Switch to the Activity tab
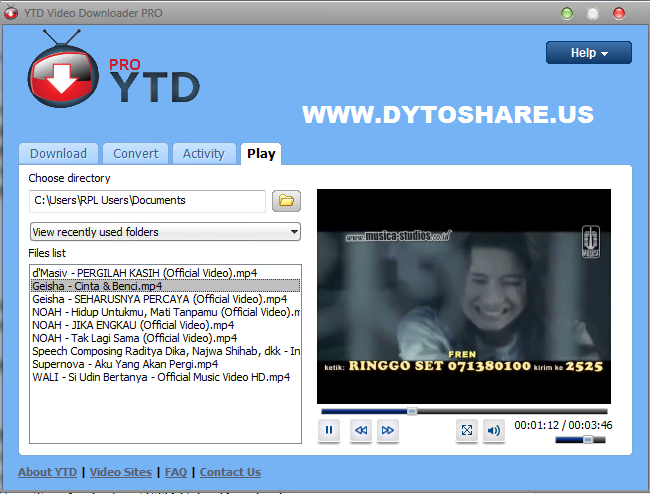The image size is (650, 494). tap(204, 154)
